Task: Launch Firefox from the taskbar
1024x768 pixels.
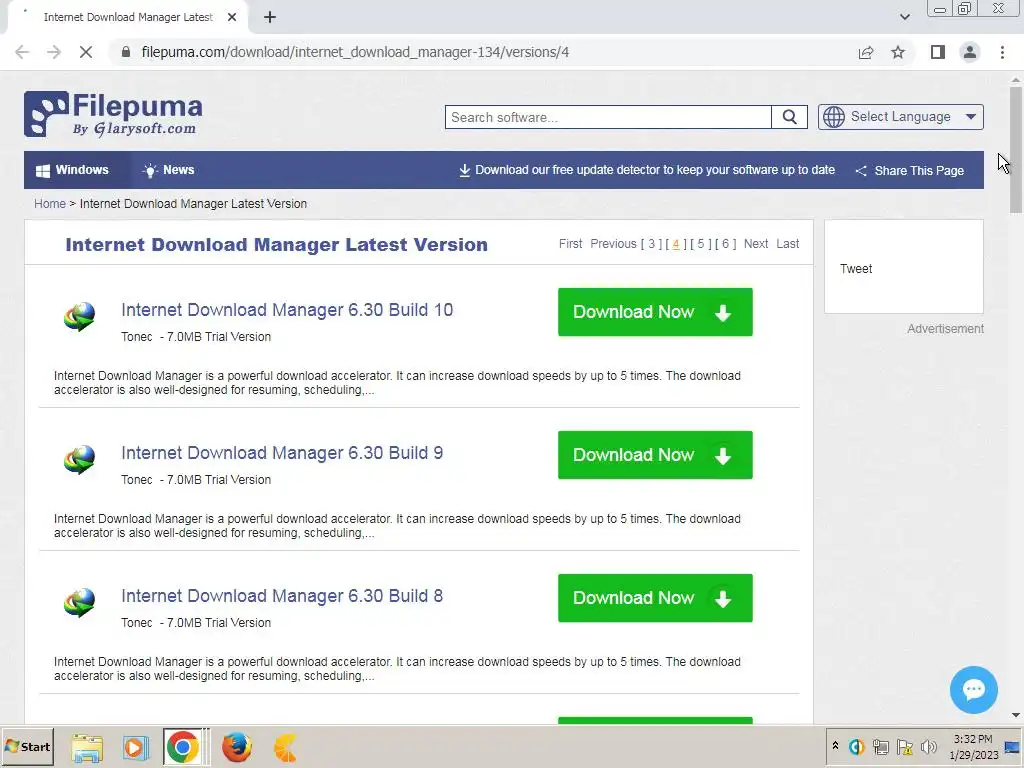Action: 236,747
